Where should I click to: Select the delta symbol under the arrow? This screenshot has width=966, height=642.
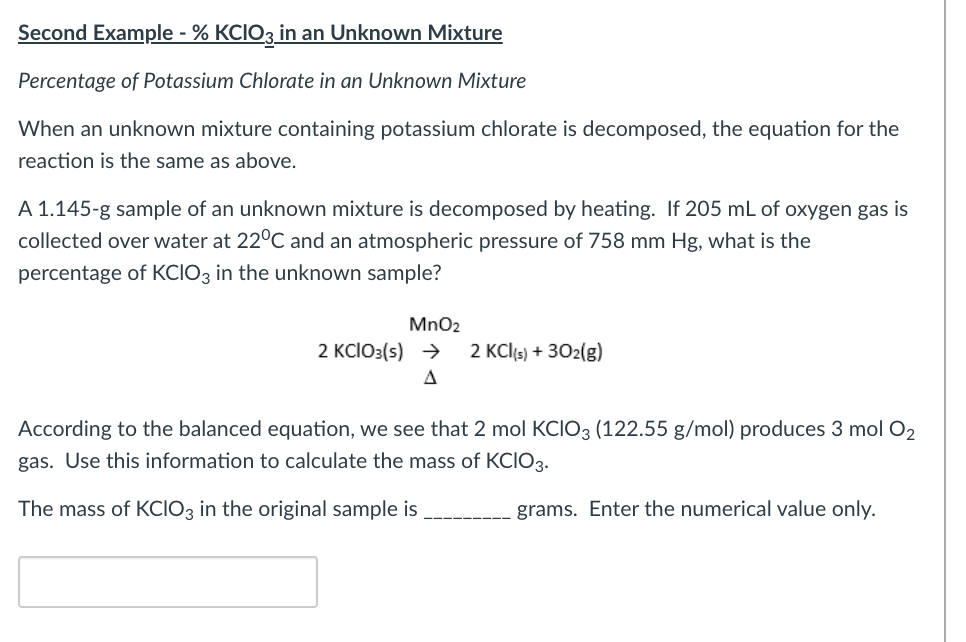click(x=430, y=377)
